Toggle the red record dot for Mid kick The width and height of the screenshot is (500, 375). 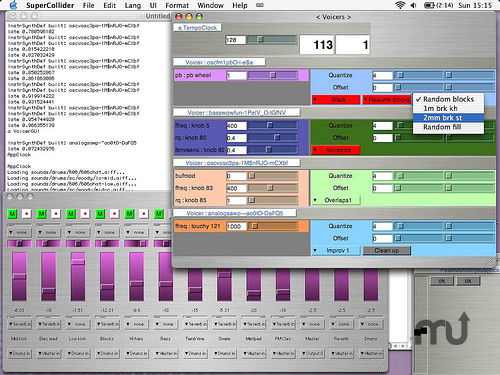tap(27, 214)
